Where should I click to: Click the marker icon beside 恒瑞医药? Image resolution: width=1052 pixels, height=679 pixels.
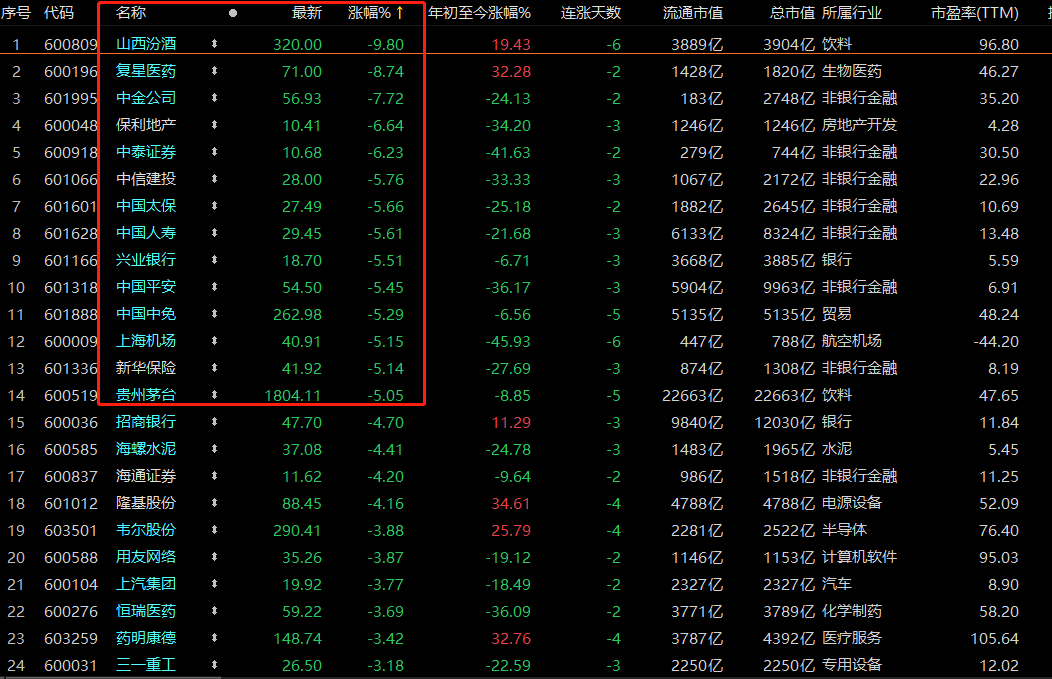215,611
